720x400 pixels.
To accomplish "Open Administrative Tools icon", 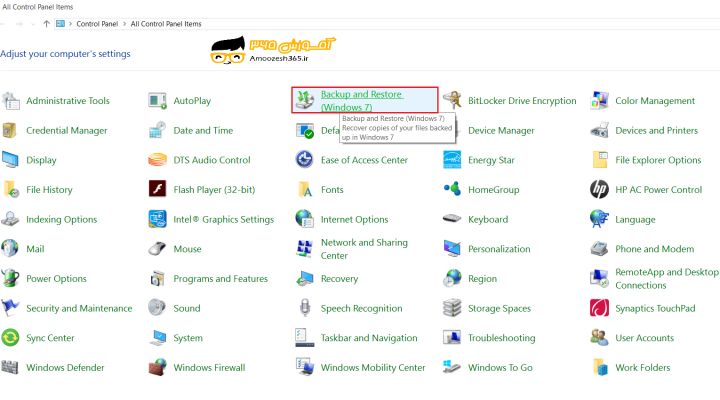I will coord(11,101).
